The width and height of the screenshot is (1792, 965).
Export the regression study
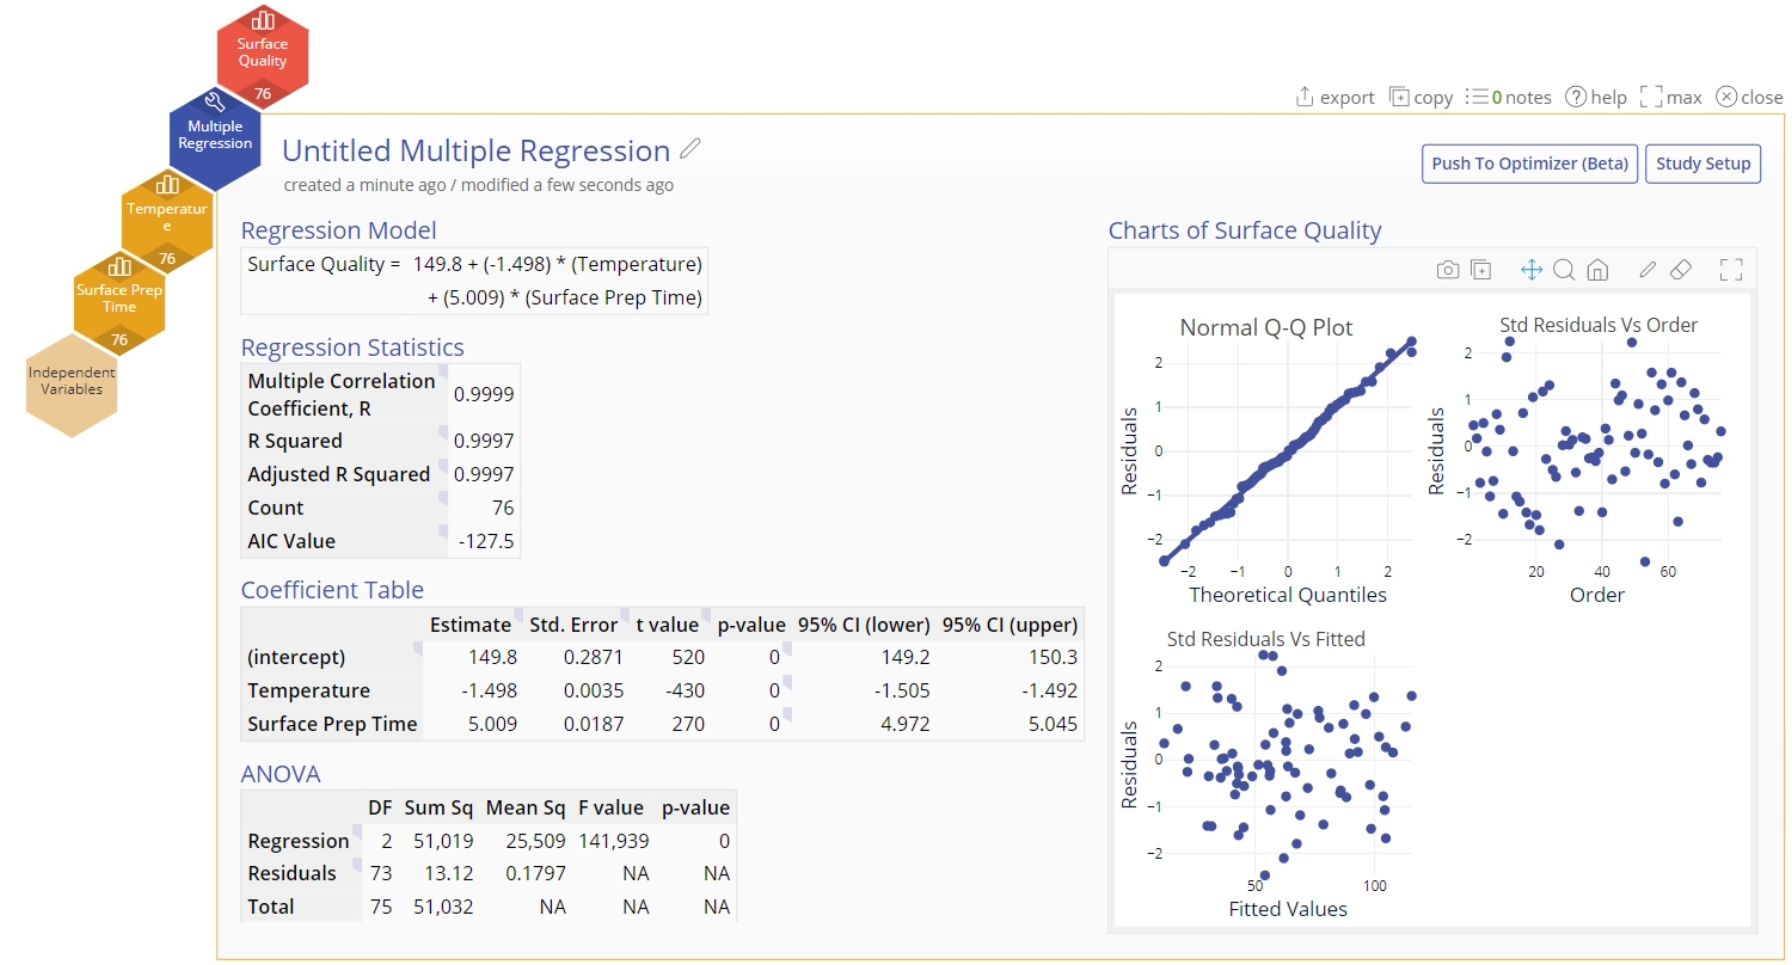(x=1335, y=97)
